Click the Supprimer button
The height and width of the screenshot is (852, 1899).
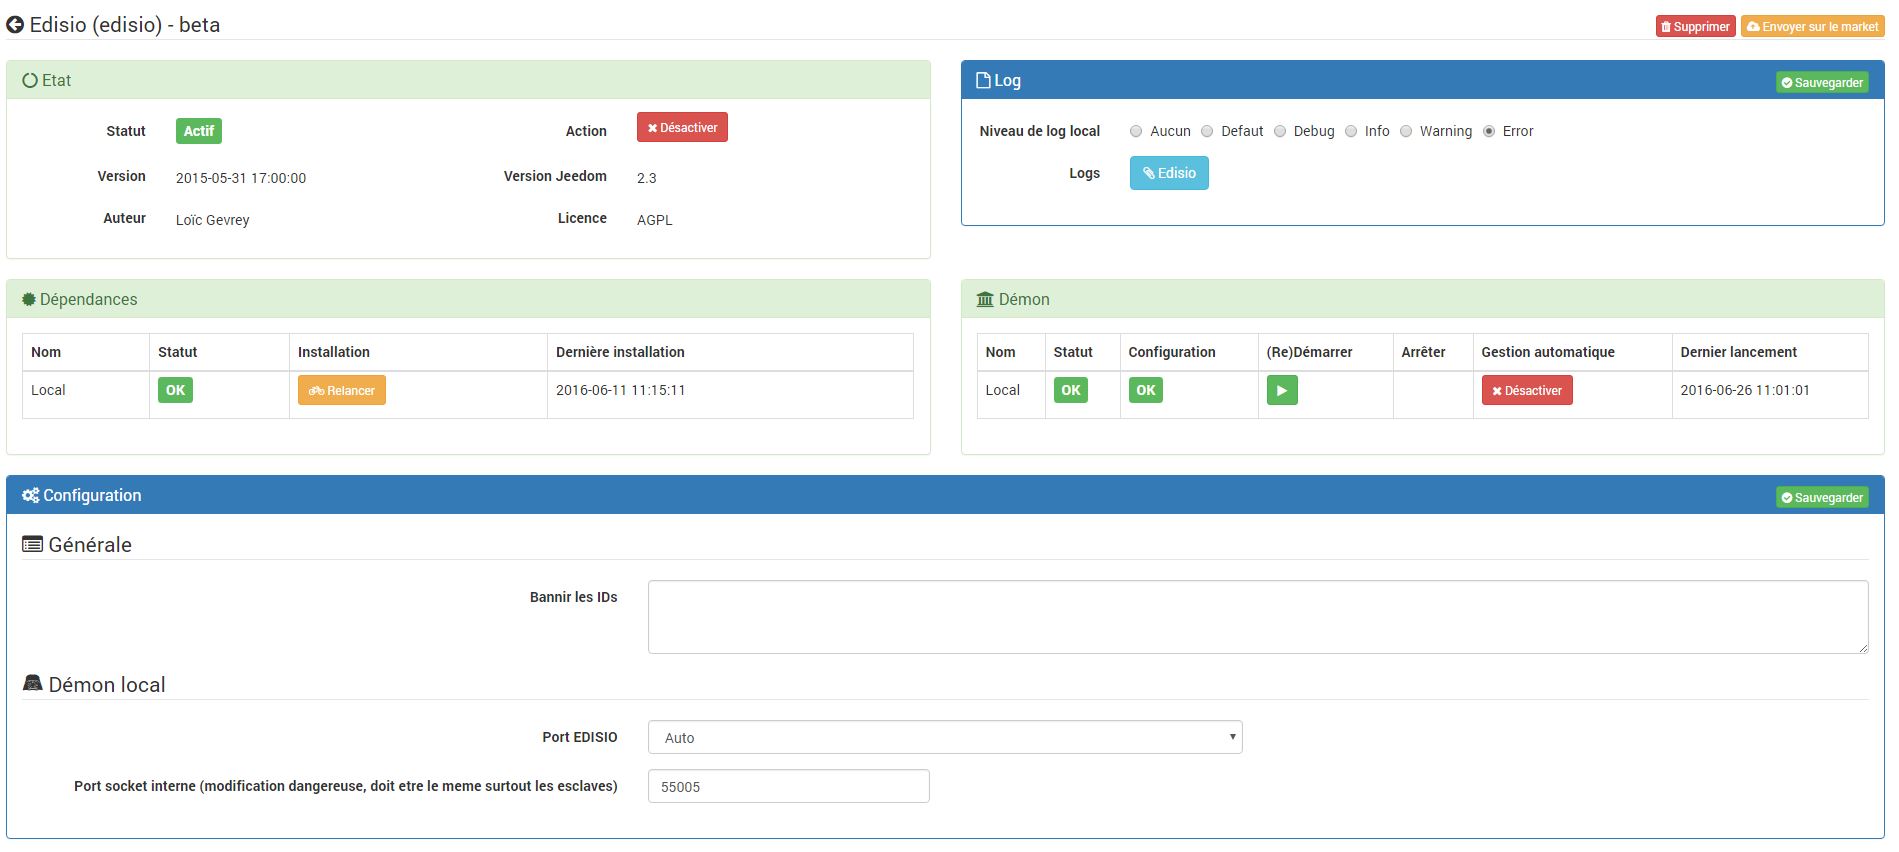(1695, 27)
